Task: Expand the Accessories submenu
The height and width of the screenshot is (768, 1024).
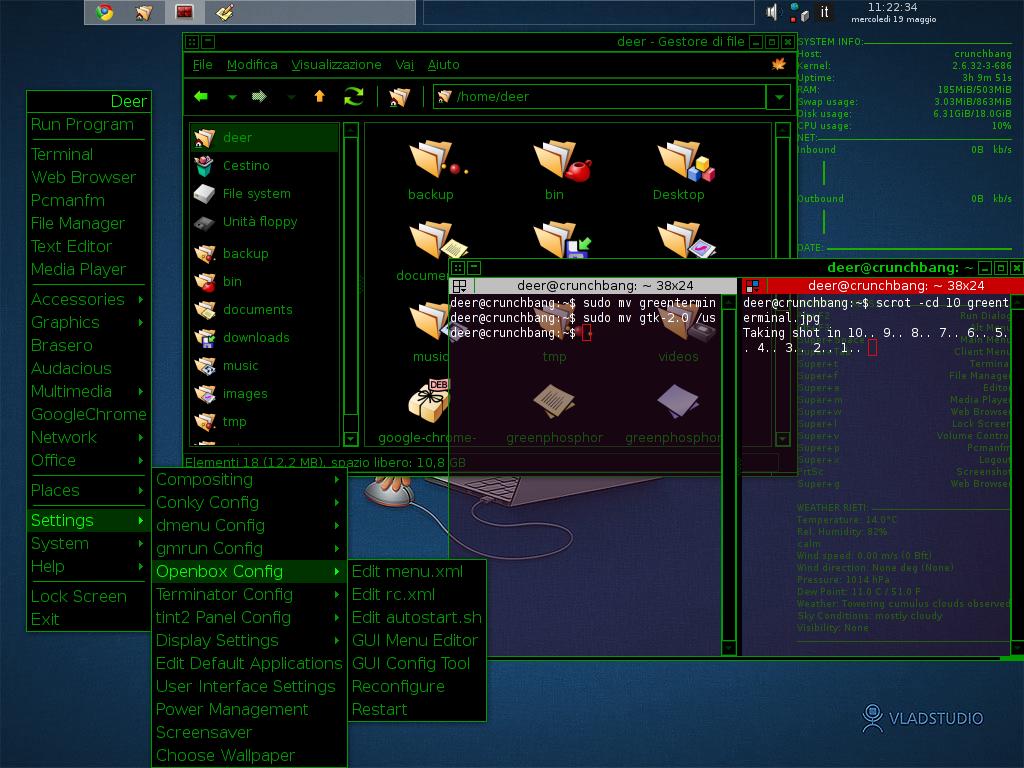Action: coord(88,299)
